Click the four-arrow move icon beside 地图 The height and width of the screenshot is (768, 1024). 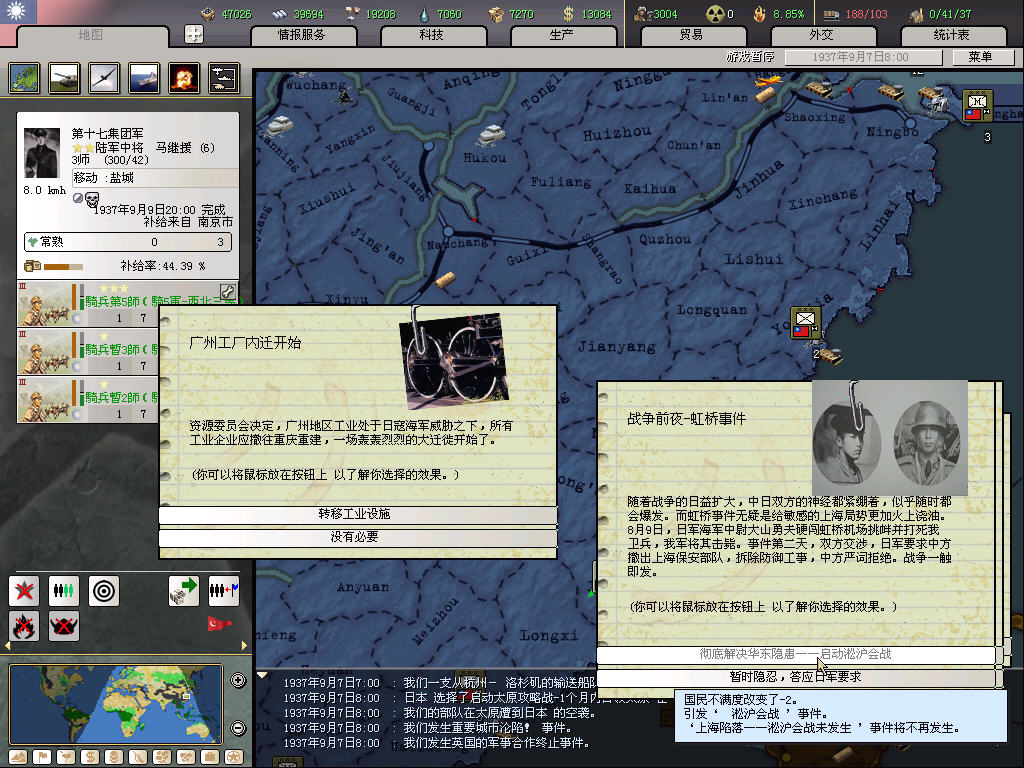point(194,34)
